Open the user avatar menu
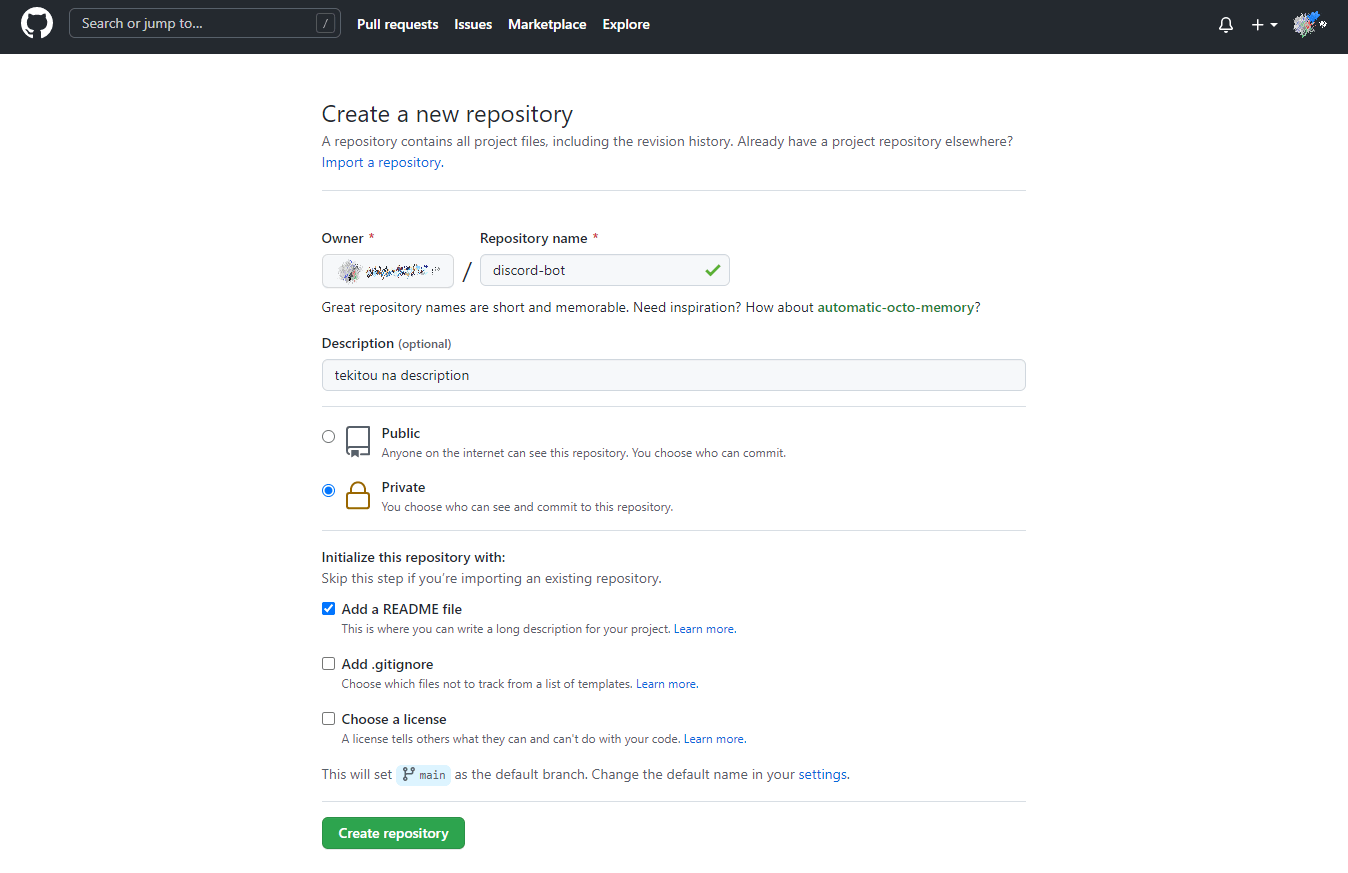Image resolution: width=1348 pixels, height=873 pixels. click(1310, 25)
